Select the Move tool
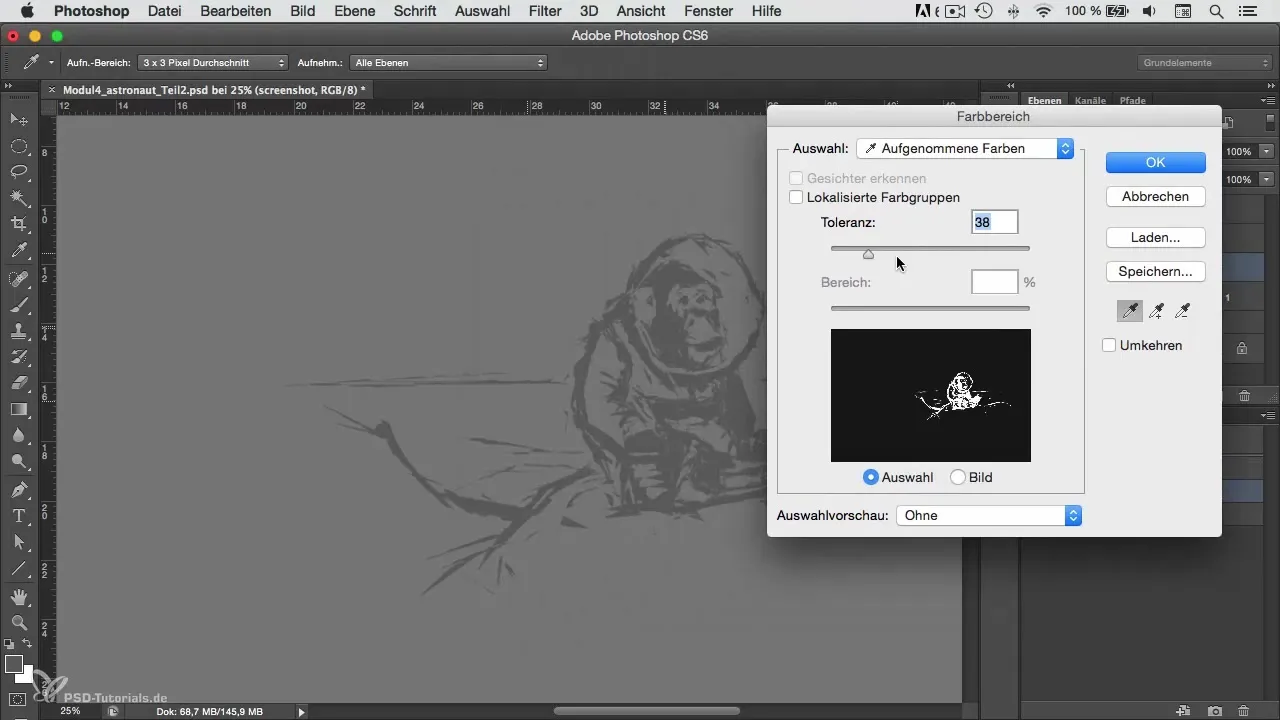Screen dimensions: 1280x720 click(x=19, y=119)
